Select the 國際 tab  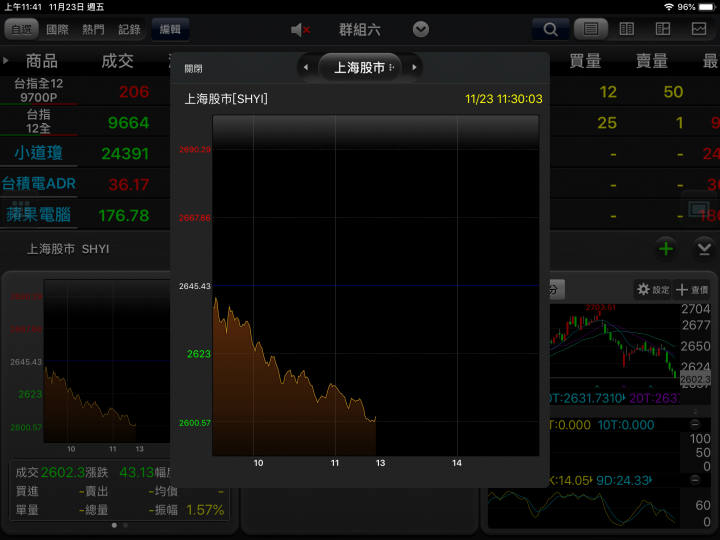coord(57,29)
